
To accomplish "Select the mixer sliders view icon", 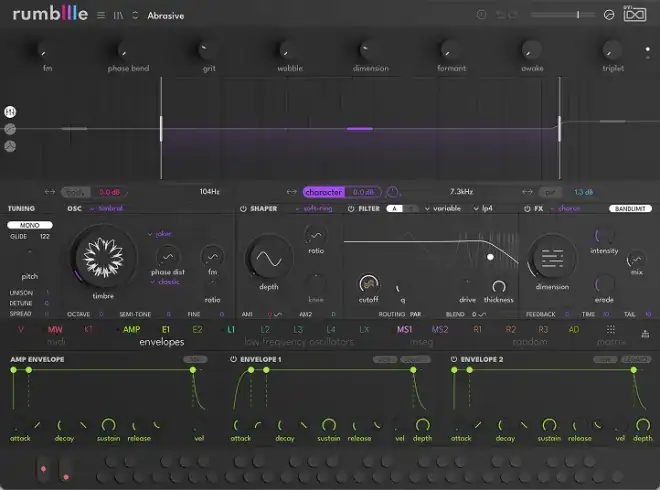I will pos(10,112).
